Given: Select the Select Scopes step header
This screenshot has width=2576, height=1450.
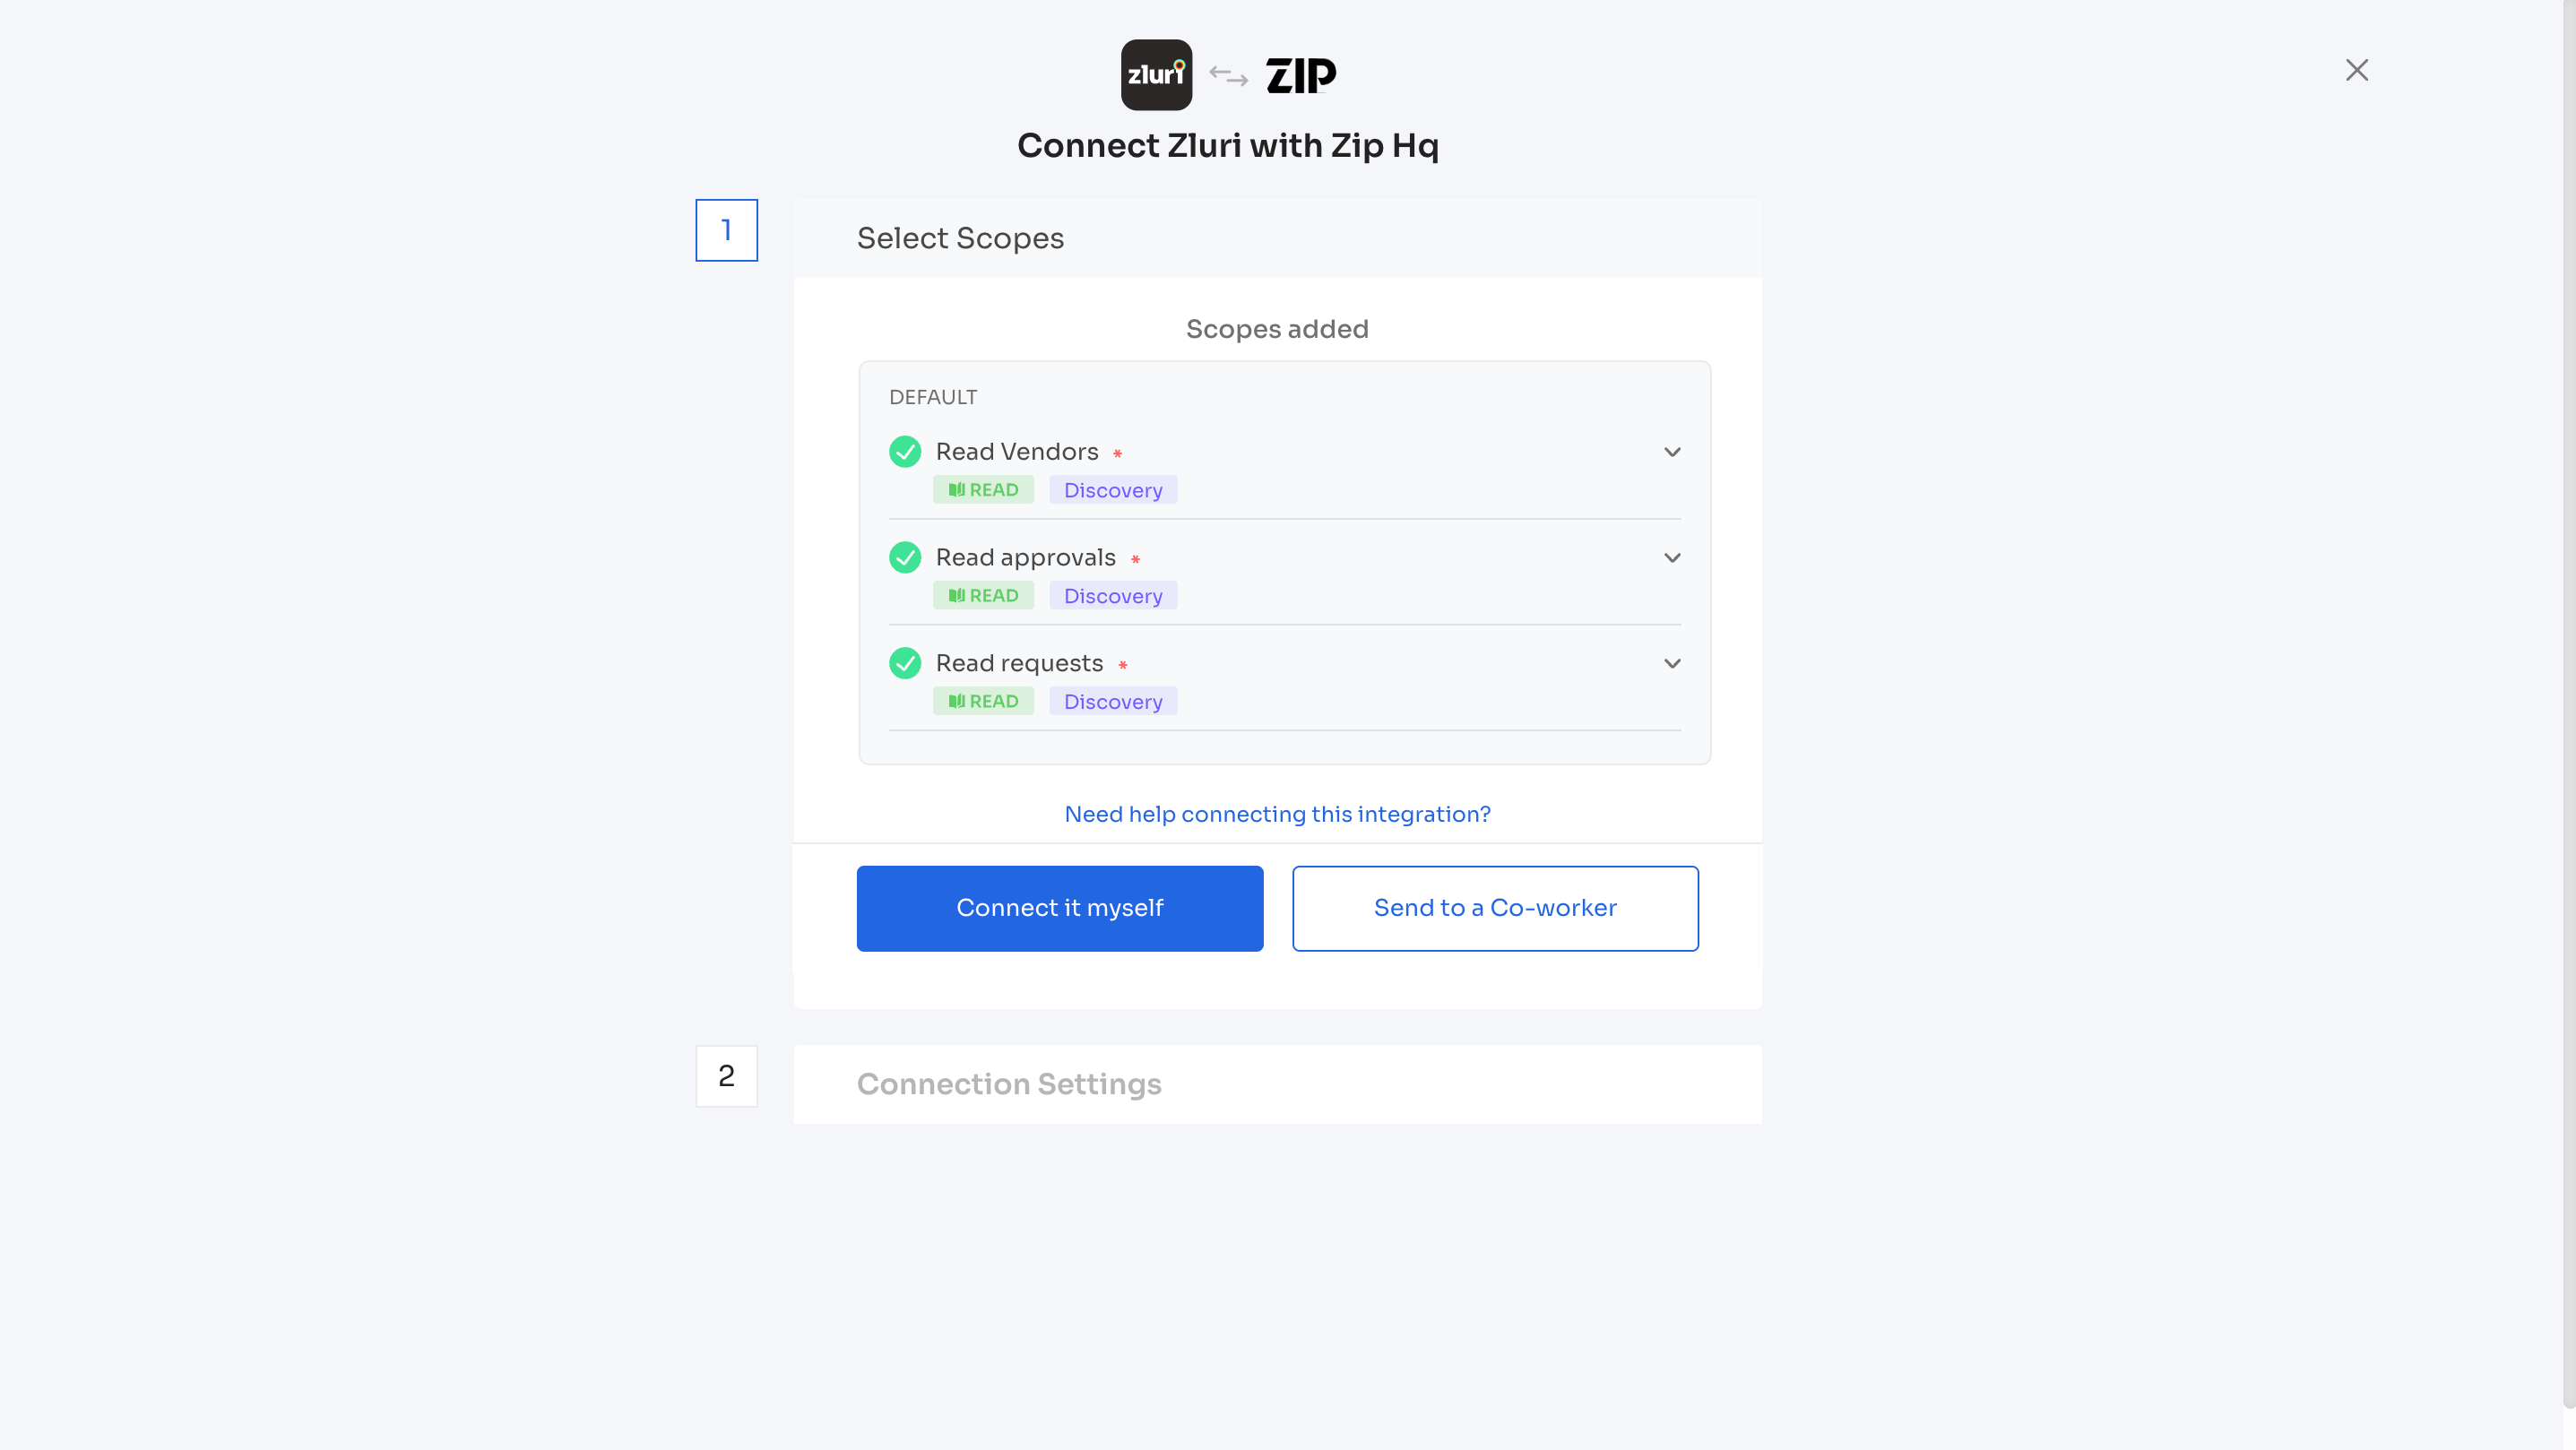Looking at the screenshot, I should tap(960, 238).
